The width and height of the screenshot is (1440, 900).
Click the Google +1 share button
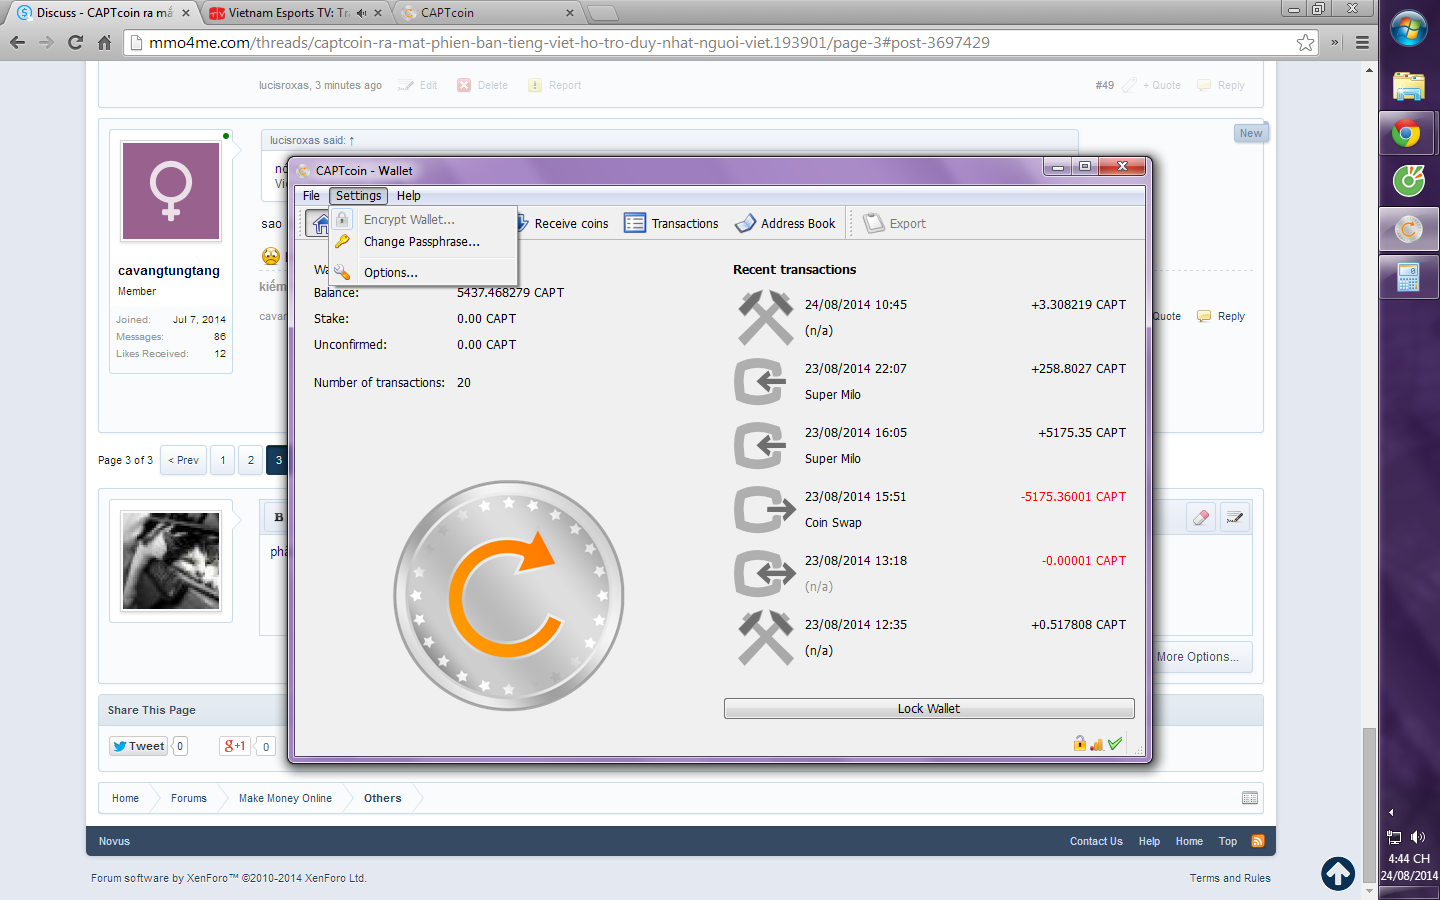pyautogui.click(x=235, y=746)
